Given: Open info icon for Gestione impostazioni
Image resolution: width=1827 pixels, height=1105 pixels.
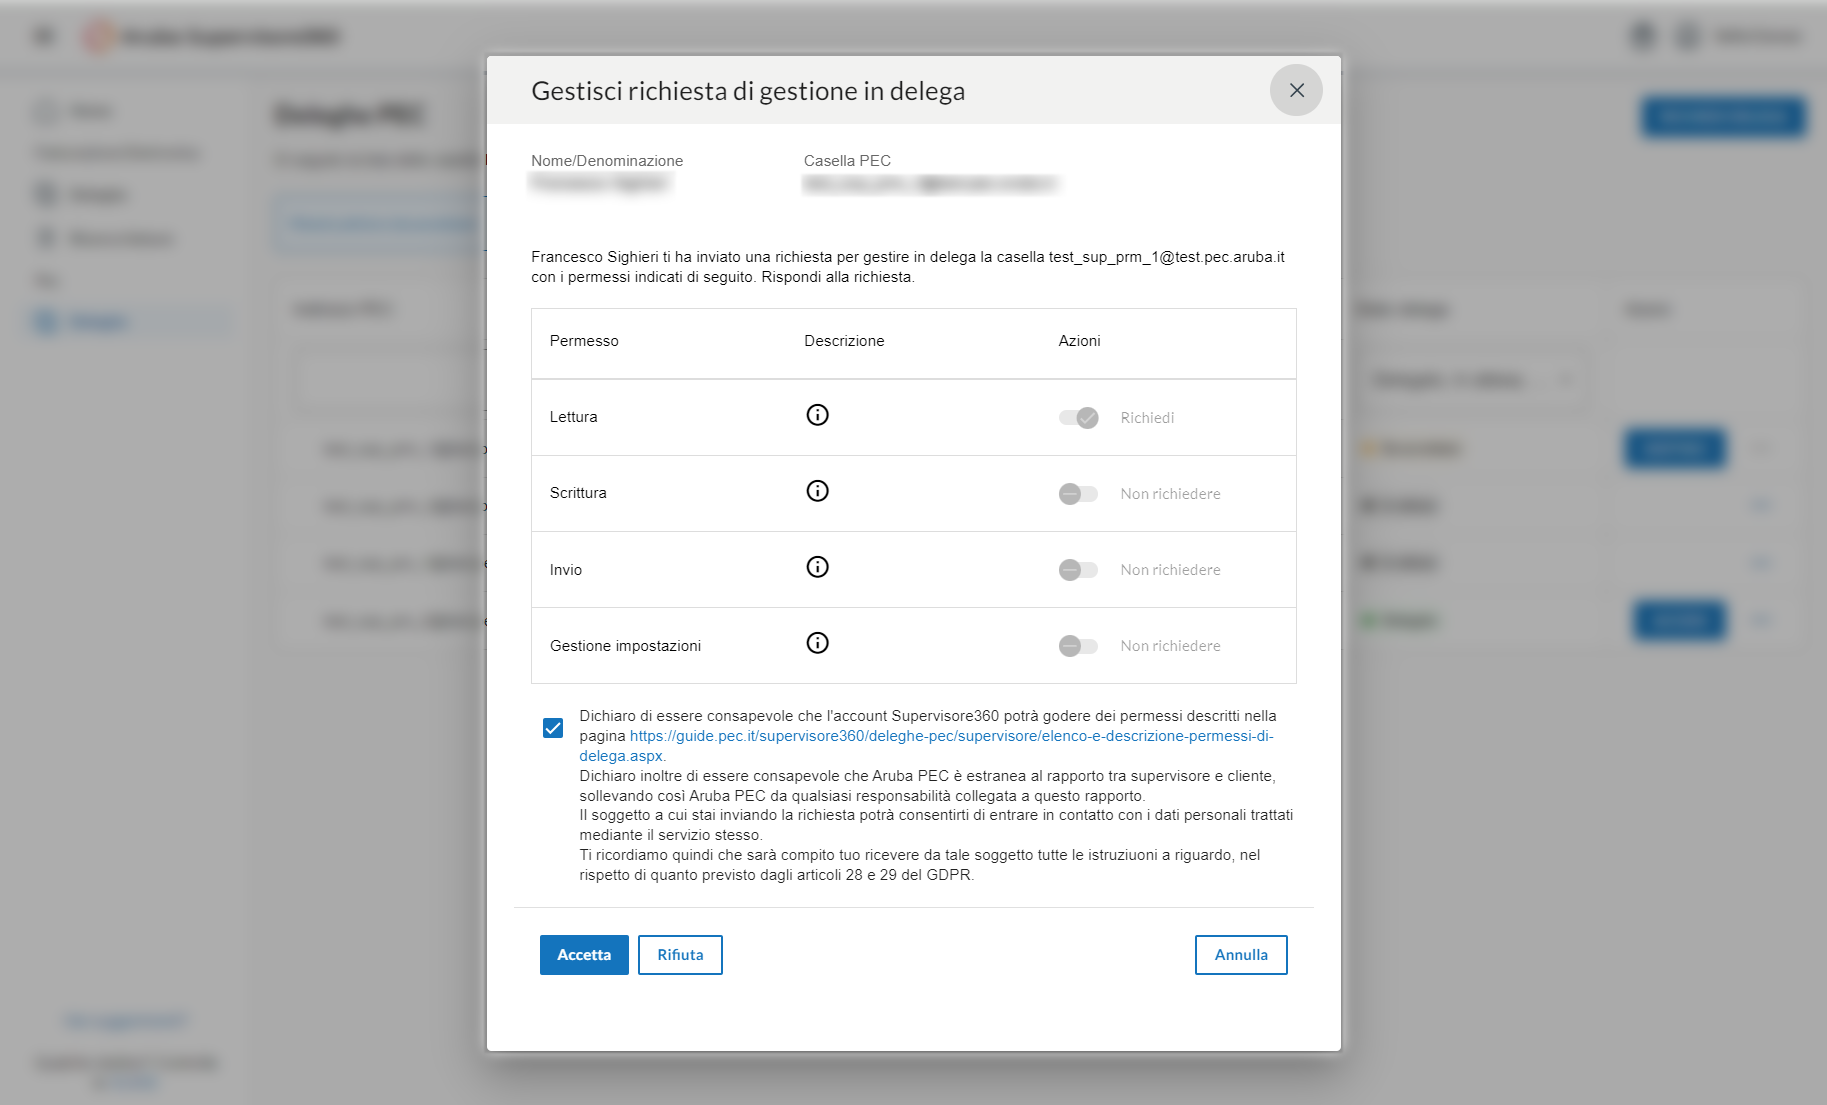Looking at the screenshot, I should point(817,643).
